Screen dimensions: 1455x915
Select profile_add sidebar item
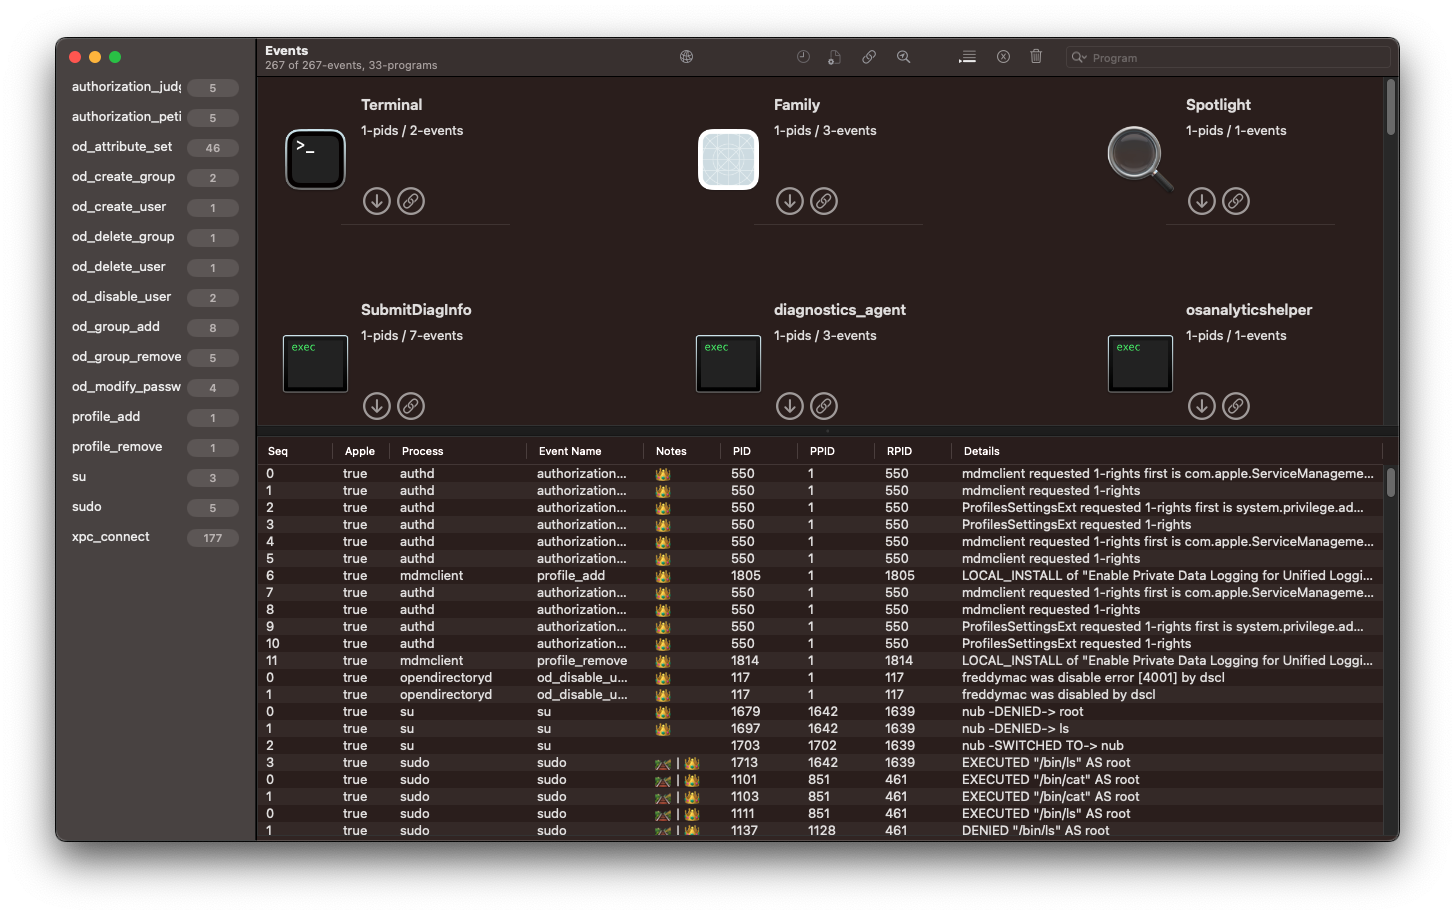(155, 417)
